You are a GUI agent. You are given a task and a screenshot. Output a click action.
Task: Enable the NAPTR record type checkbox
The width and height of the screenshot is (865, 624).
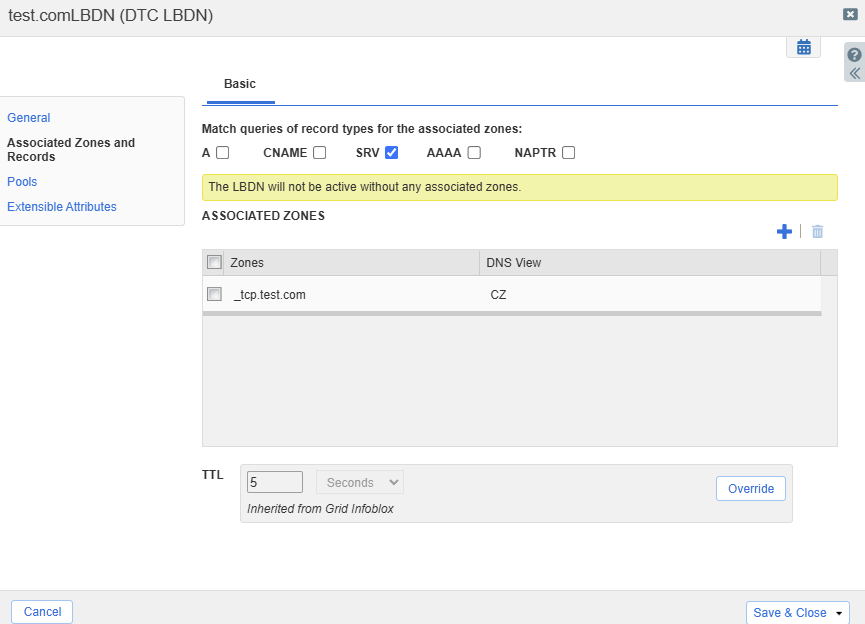568,153
